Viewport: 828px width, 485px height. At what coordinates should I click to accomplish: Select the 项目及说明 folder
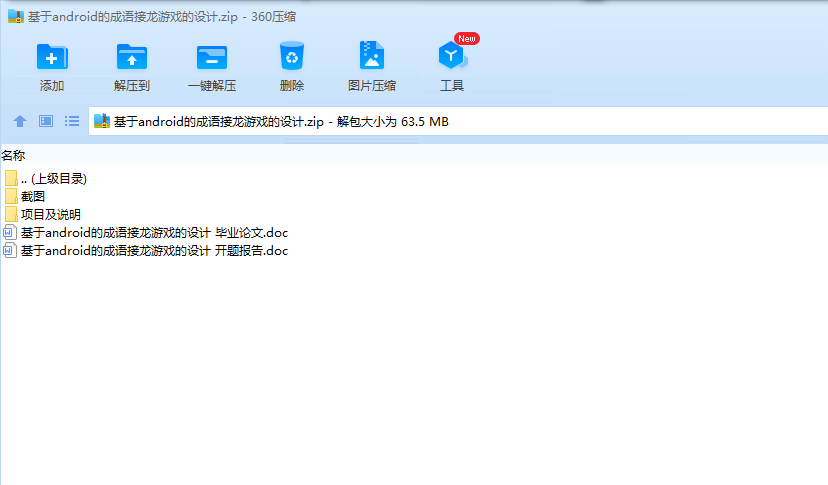42,214
